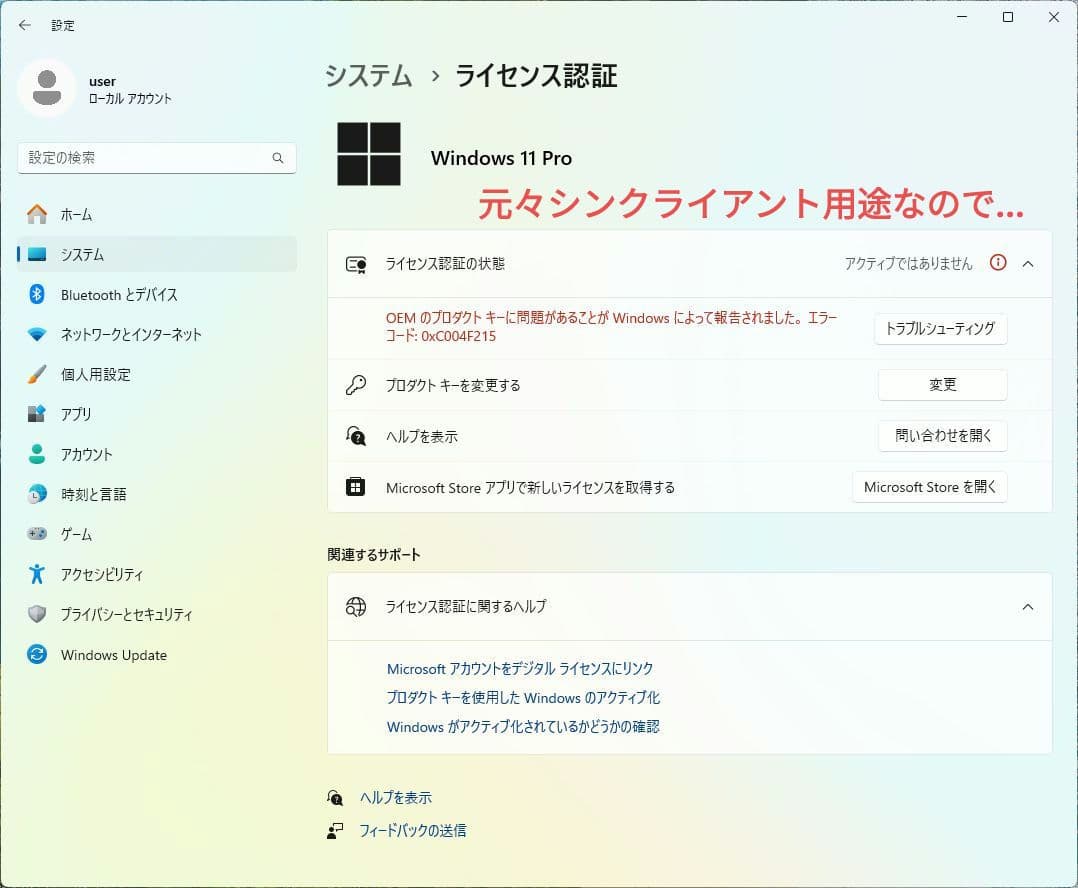Collapse the ライセンス認証の状態 section
The height and width of the screenshot is (888, 1078).
(x=1028, y=263)
